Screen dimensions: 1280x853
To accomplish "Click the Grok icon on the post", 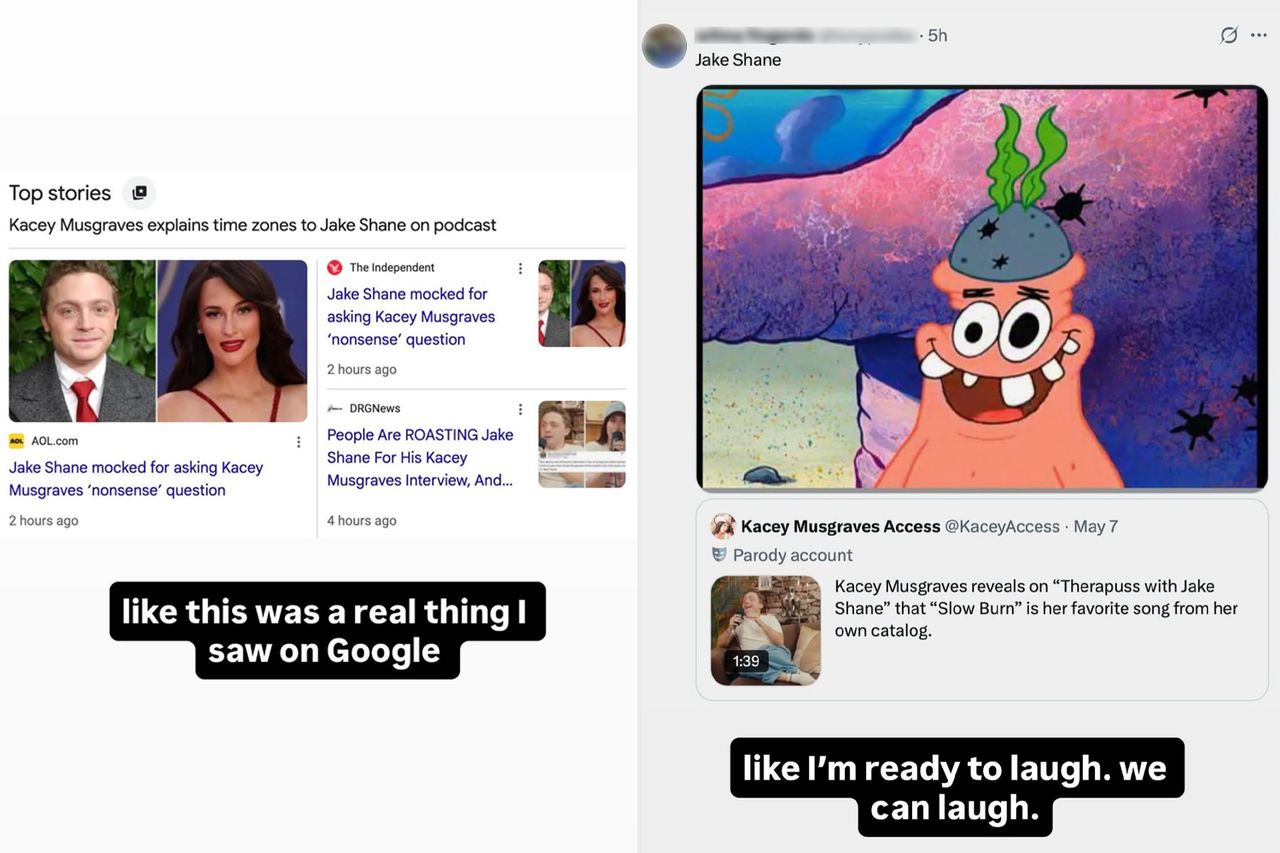I will click(x=1229, y=35).
